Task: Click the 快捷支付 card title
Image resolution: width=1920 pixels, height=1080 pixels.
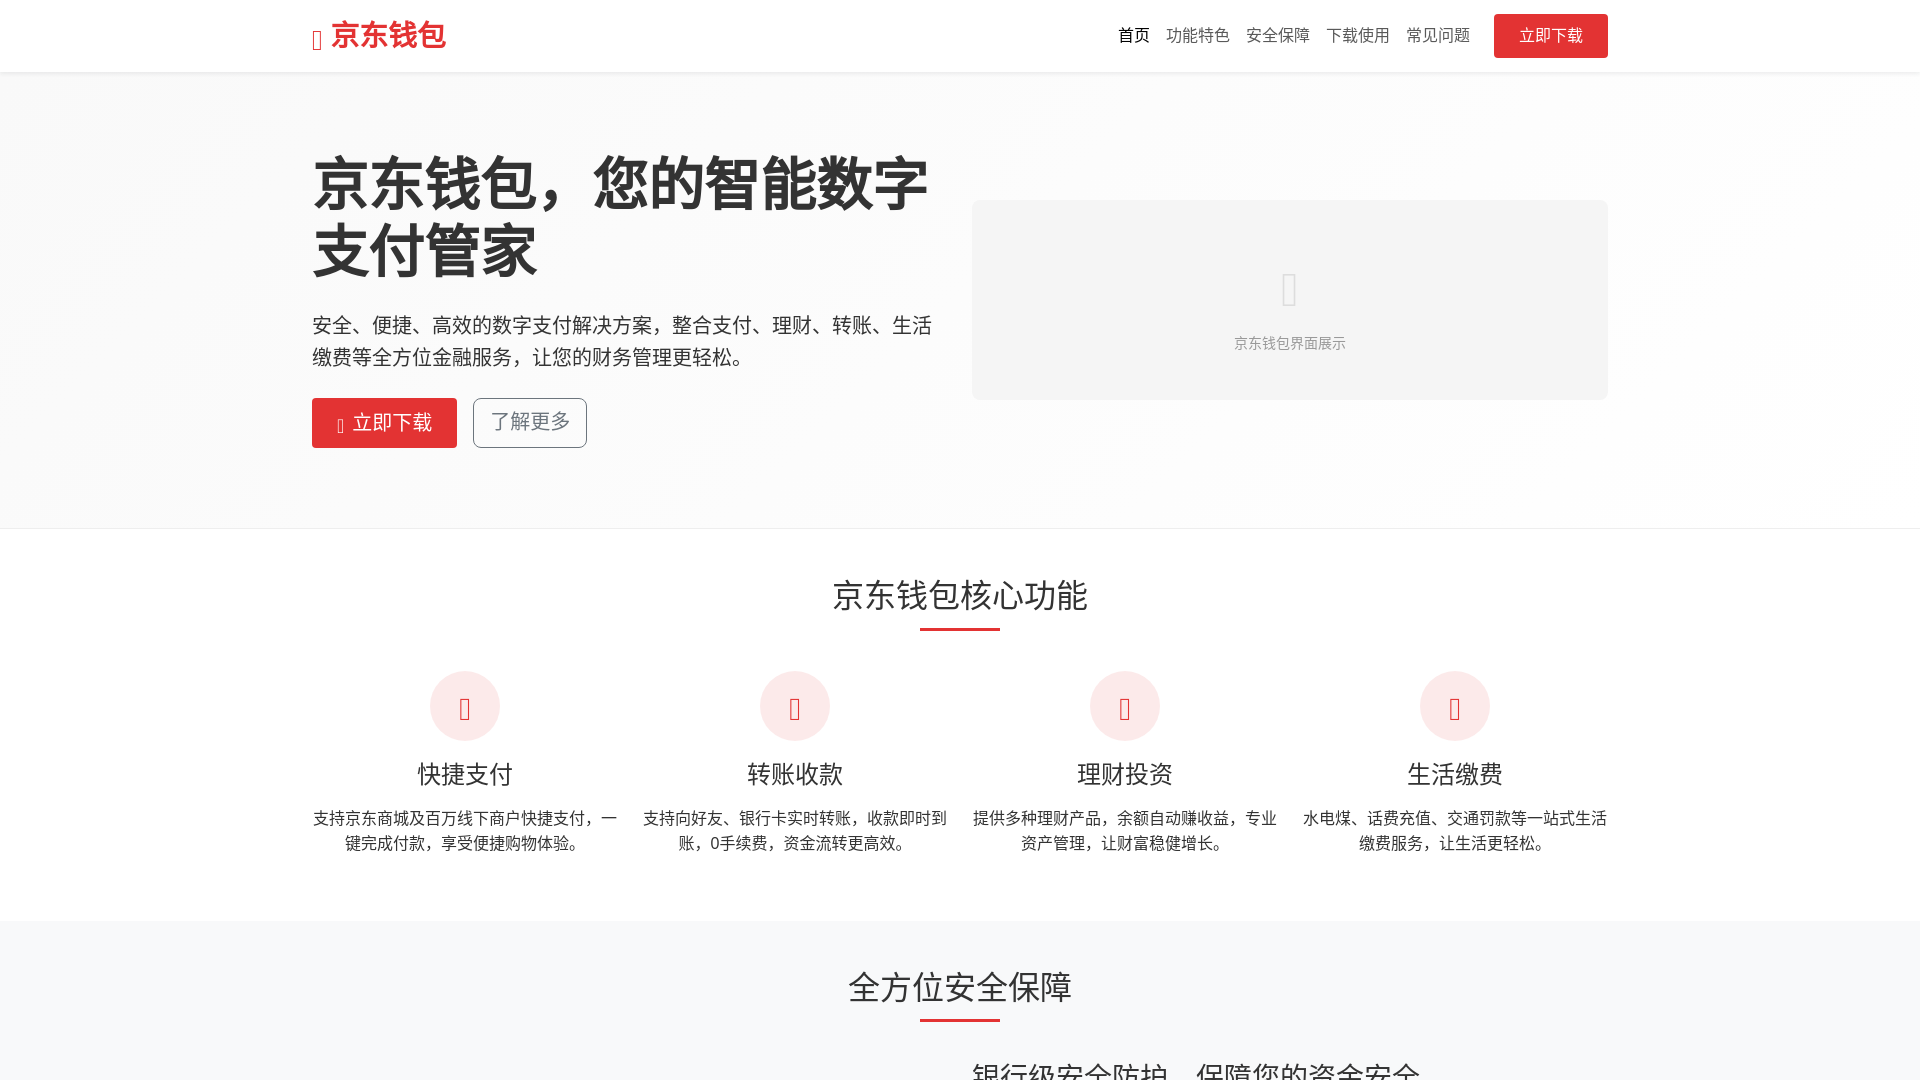Action: pos(465,774)
